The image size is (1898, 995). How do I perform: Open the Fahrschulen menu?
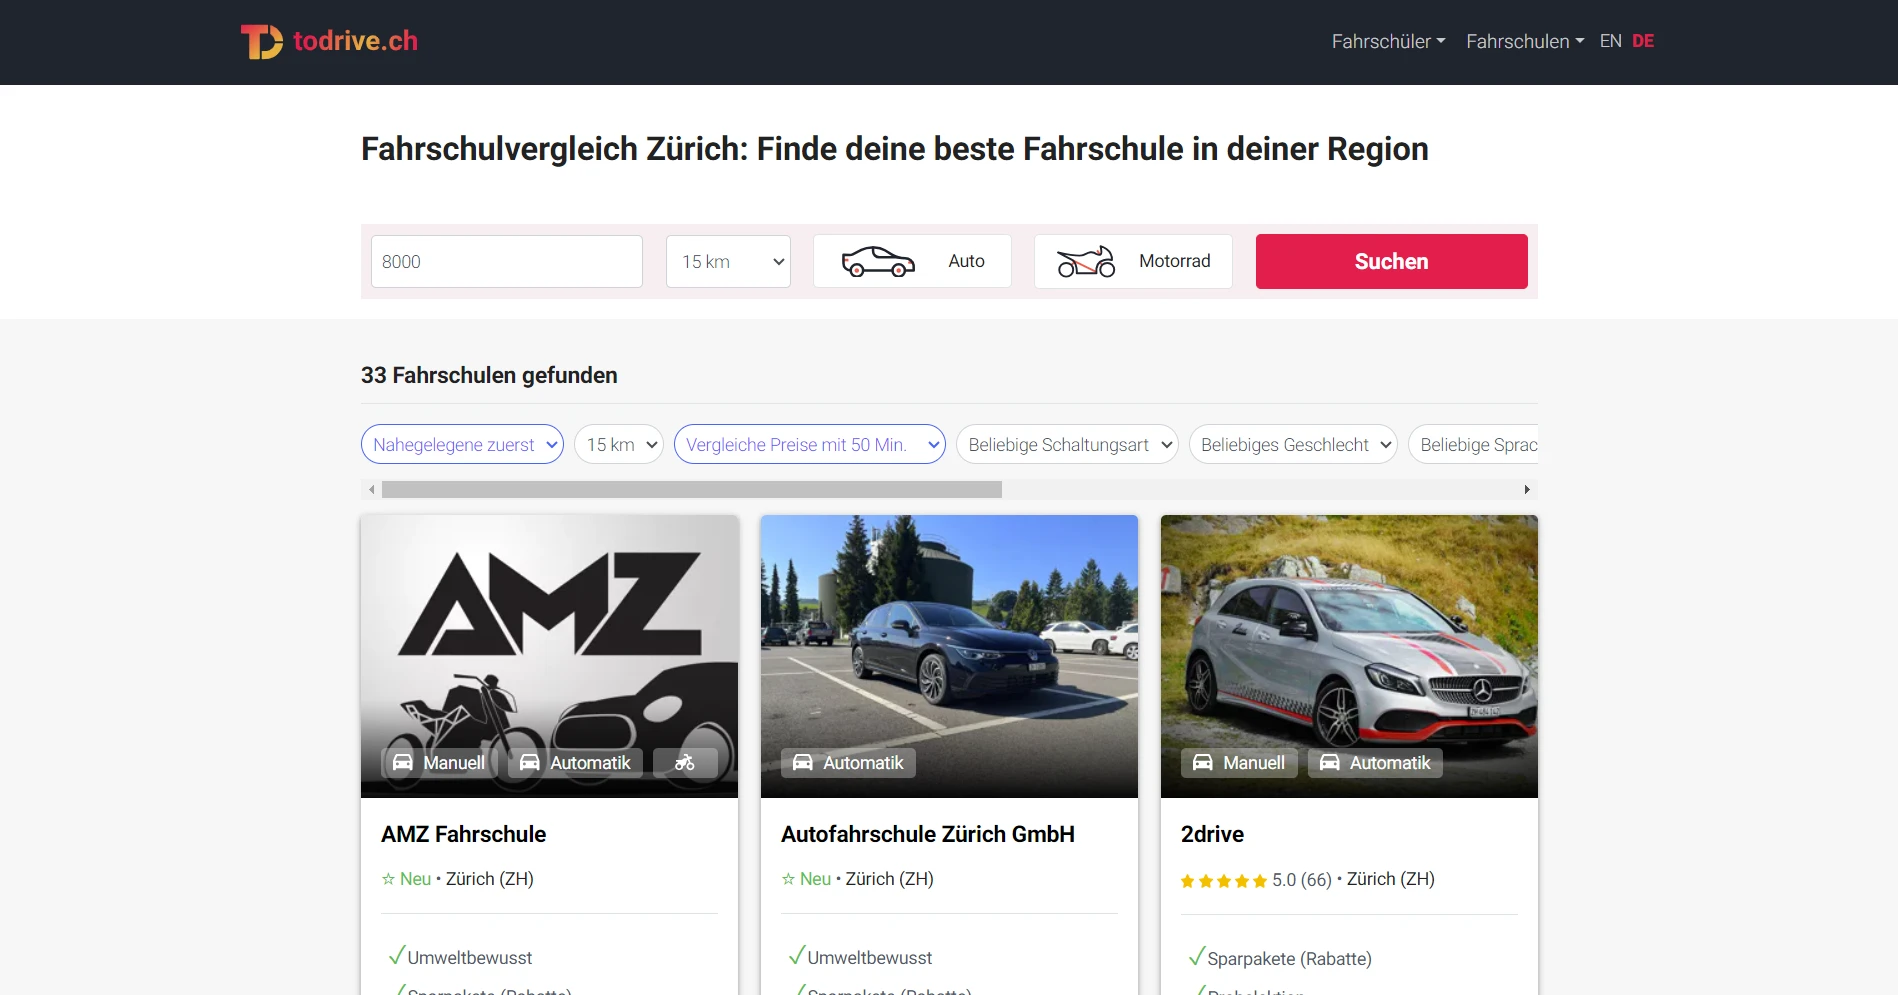(x=1525, y=41)
